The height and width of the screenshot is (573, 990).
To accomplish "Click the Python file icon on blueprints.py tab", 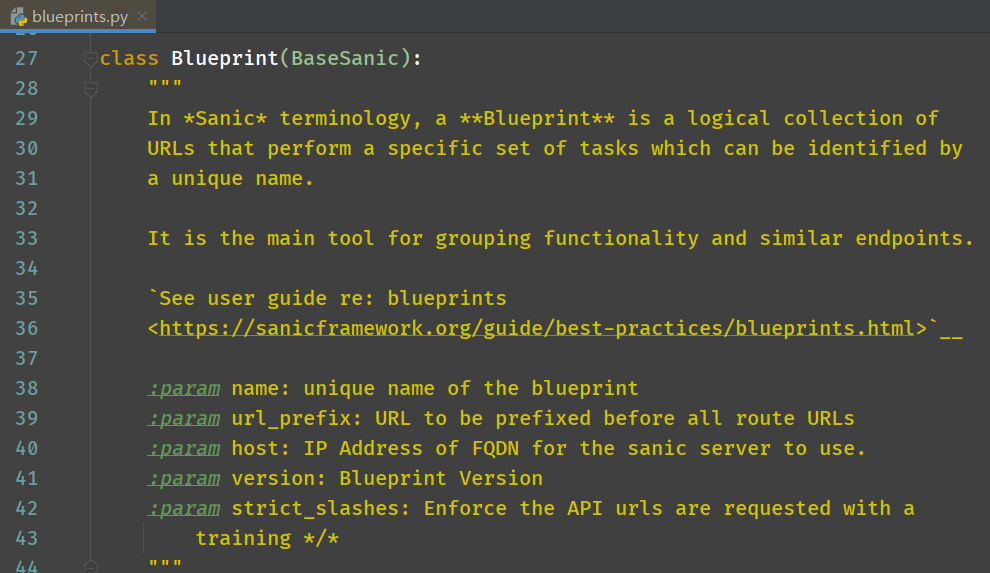I will [x=19, y=17].
